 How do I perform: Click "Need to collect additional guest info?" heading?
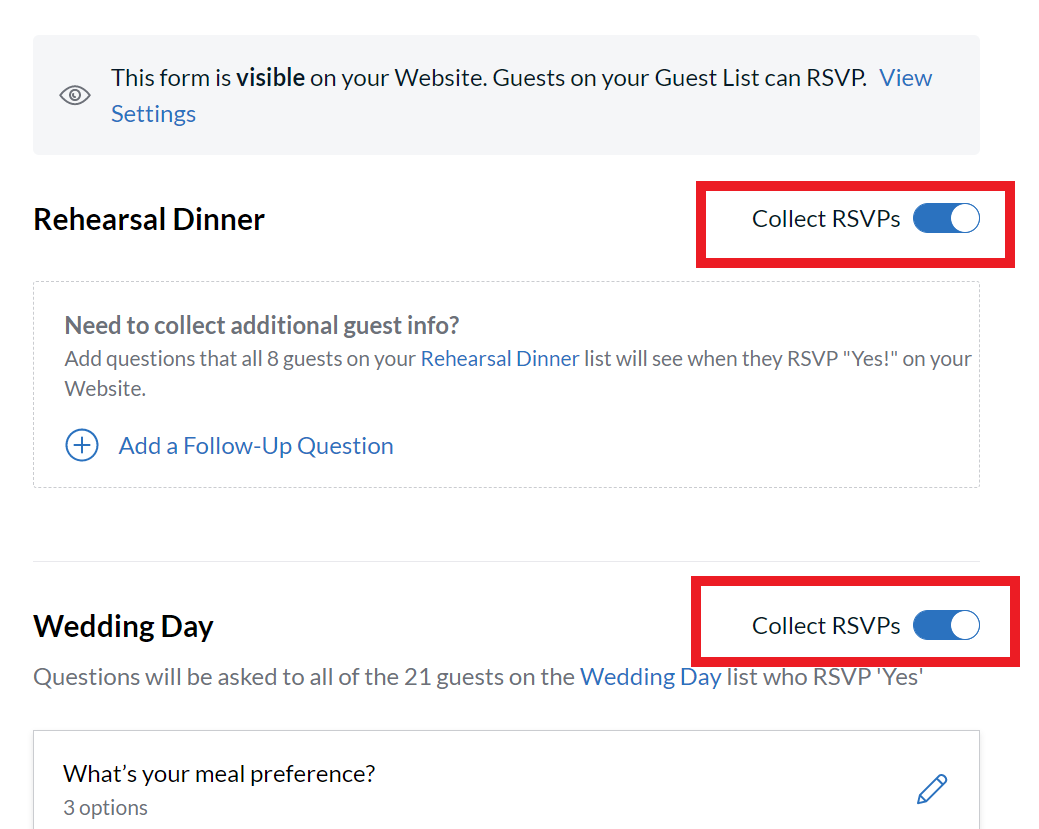click(262, 325)
